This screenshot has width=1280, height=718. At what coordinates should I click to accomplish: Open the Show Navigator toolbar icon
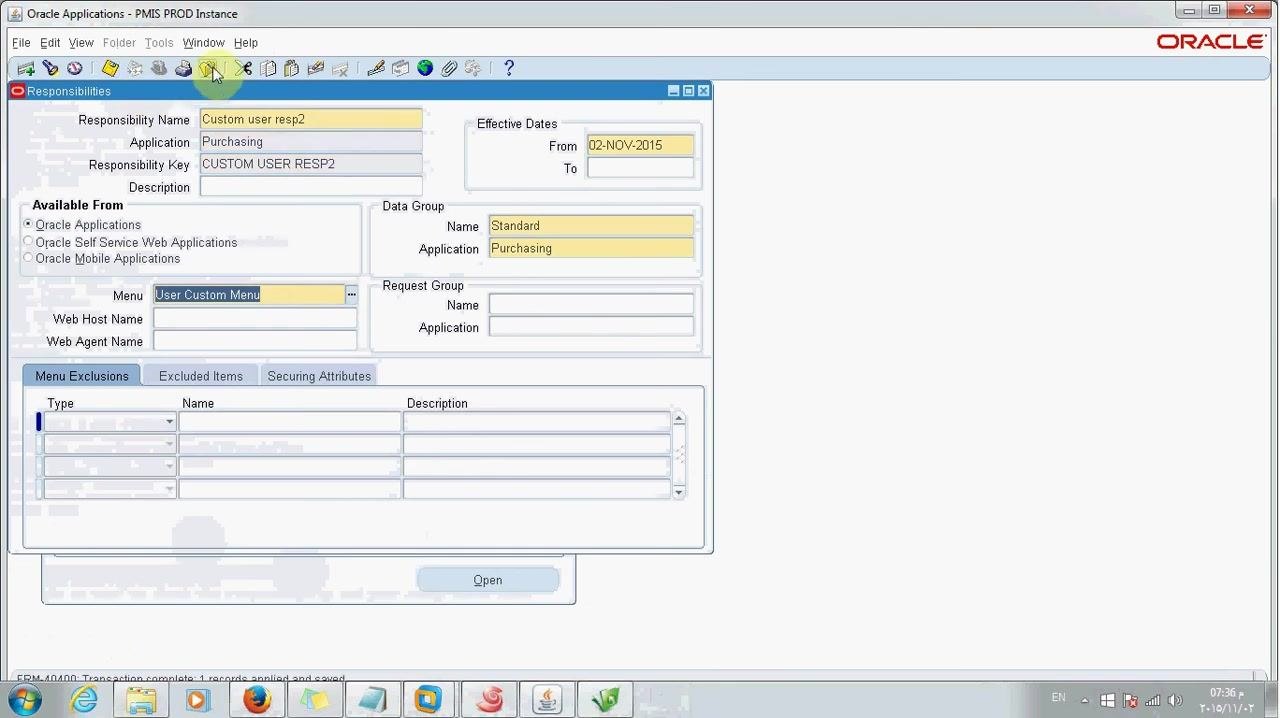[x=75, y=68]
